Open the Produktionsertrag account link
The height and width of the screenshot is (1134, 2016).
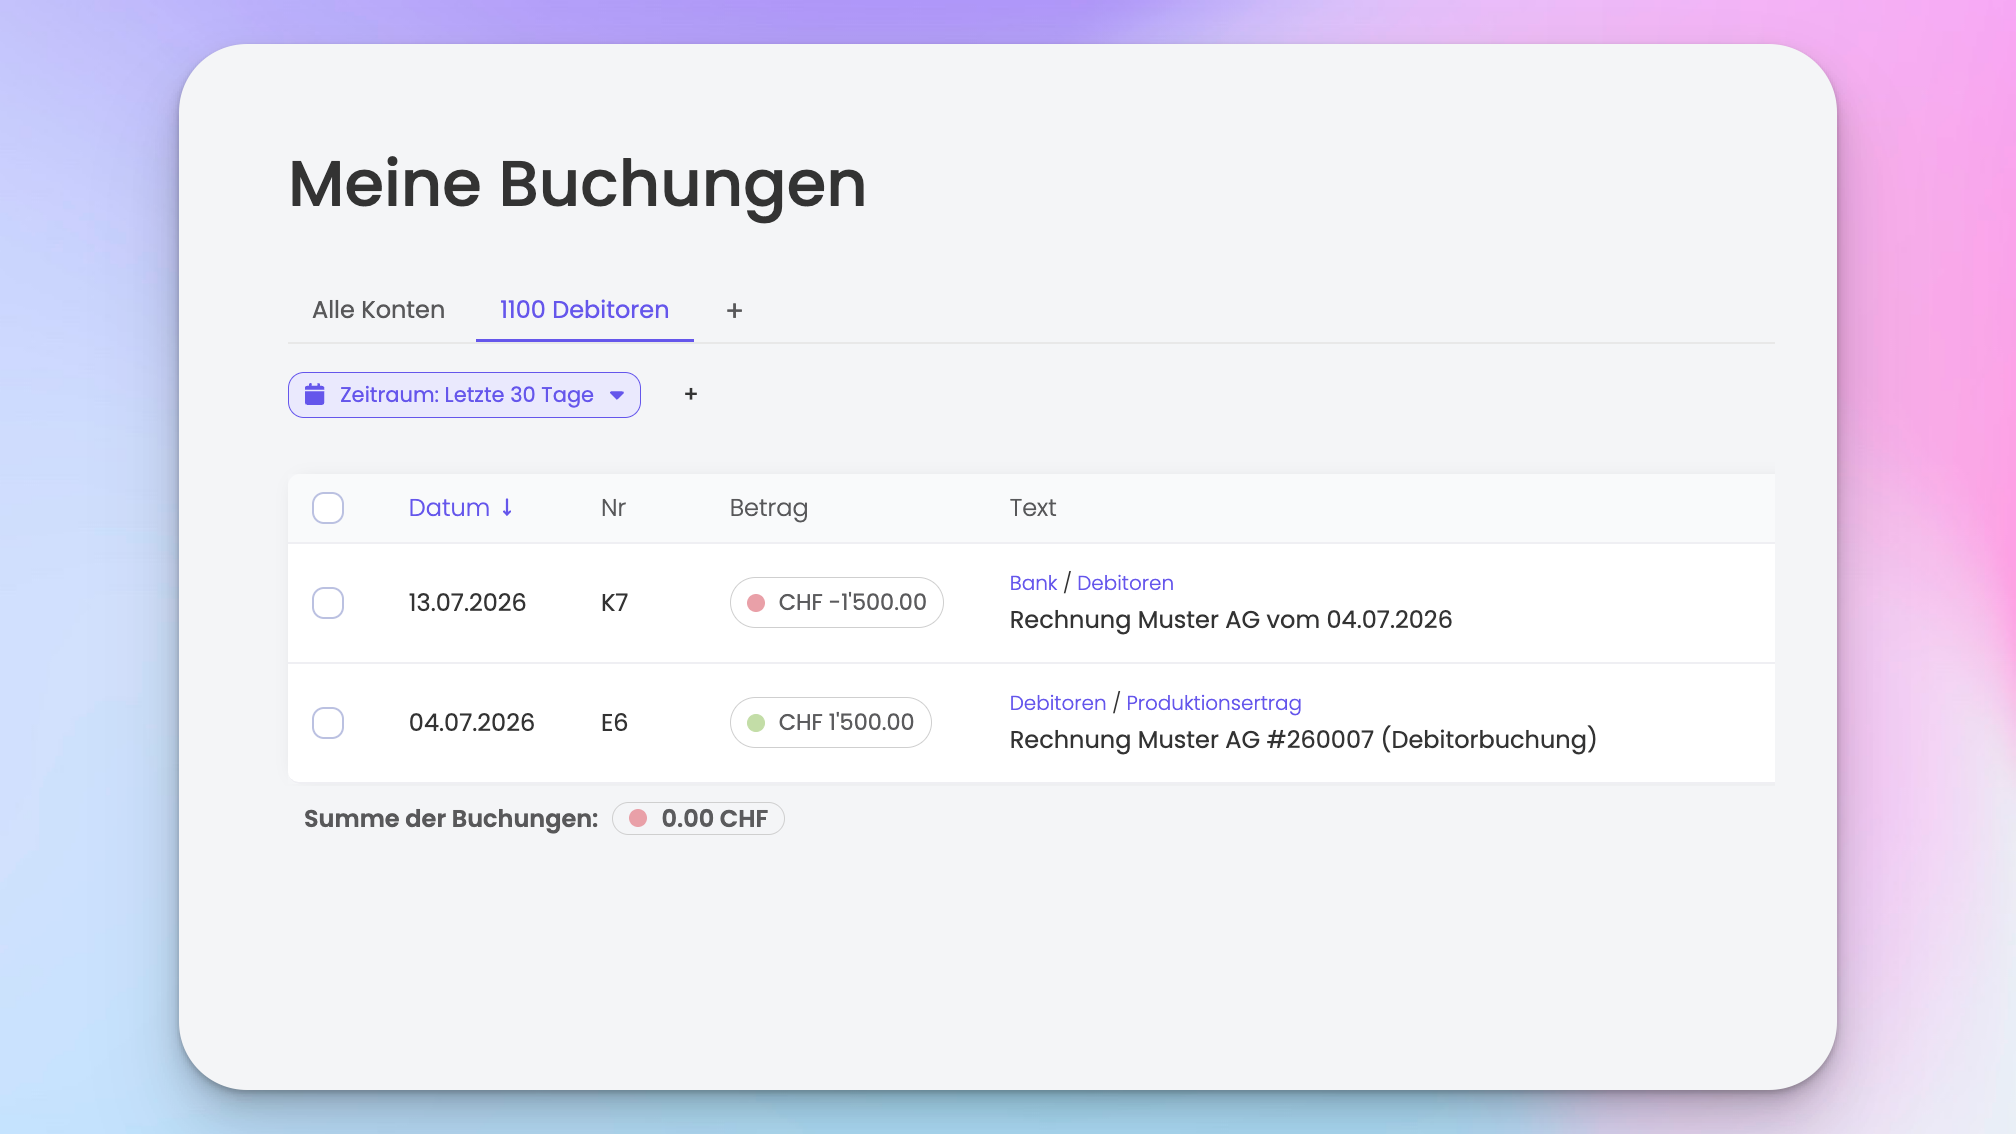1214,703
